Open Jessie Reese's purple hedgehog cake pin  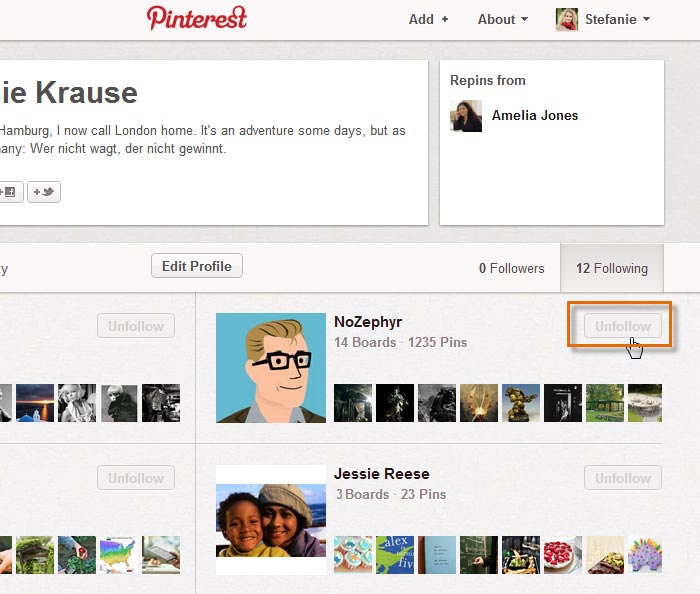645,555
